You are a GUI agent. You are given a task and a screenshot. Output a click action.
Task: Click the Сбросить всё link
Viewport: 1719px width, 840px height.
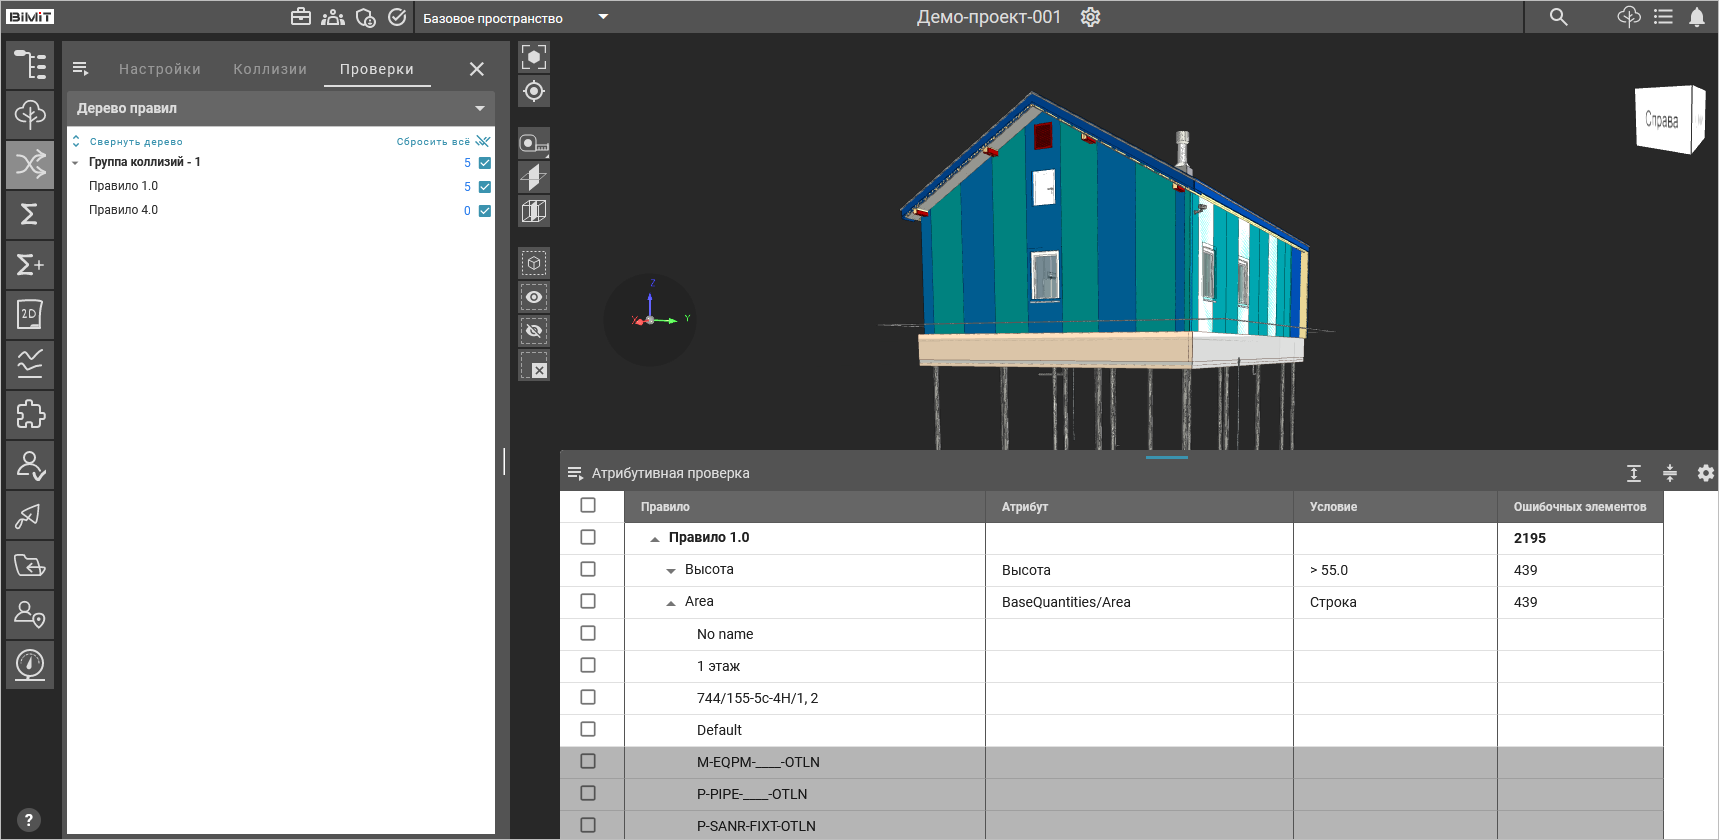click(433, 142)
